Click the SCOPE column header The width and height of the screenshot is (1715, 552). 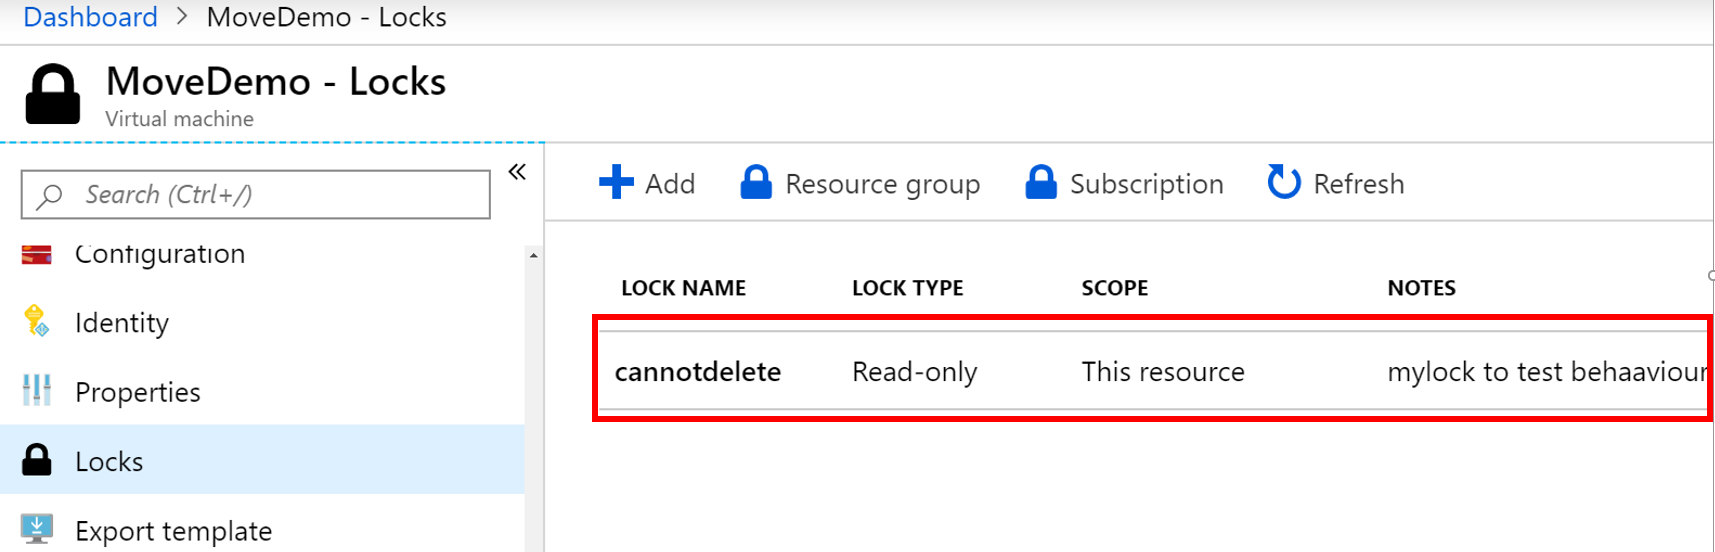tap(1114, 288)
